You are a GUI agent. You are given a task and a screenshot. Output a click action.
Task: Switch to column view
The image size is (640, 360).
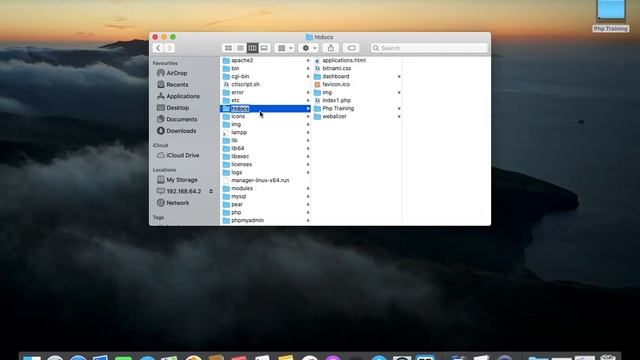252,48
